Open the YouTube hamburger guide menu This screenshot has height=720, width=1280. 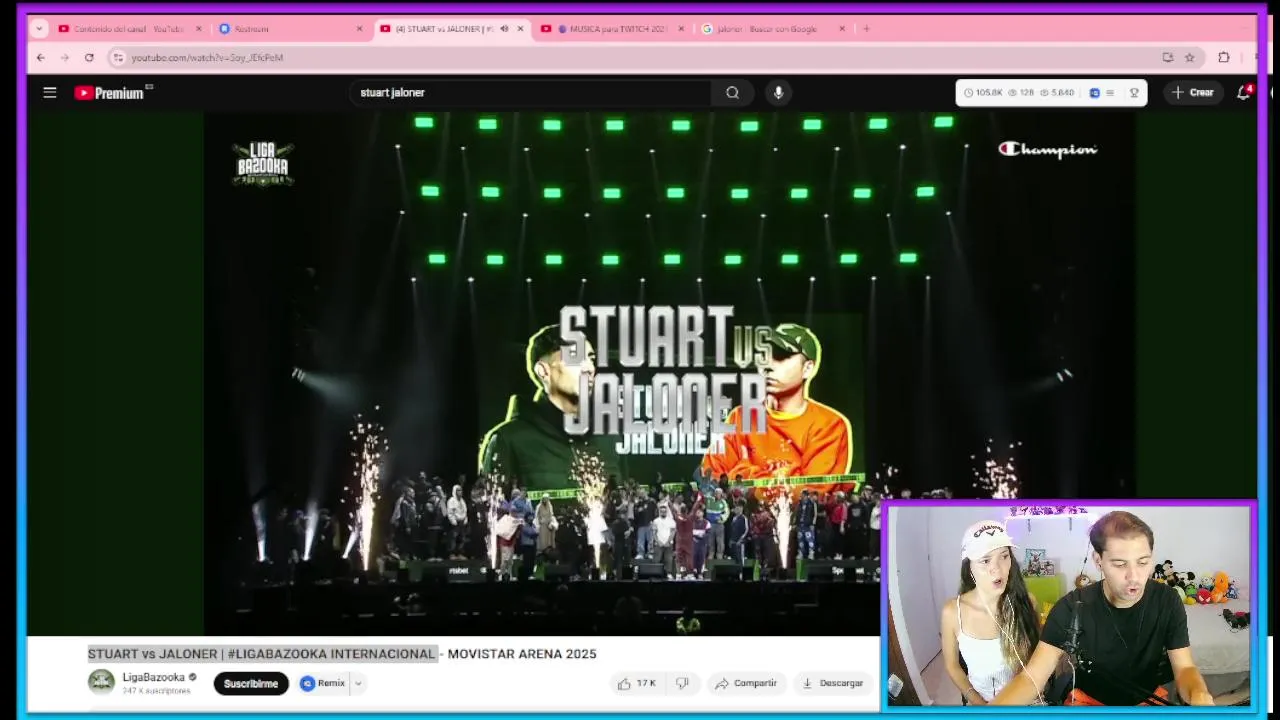point(50,93)
